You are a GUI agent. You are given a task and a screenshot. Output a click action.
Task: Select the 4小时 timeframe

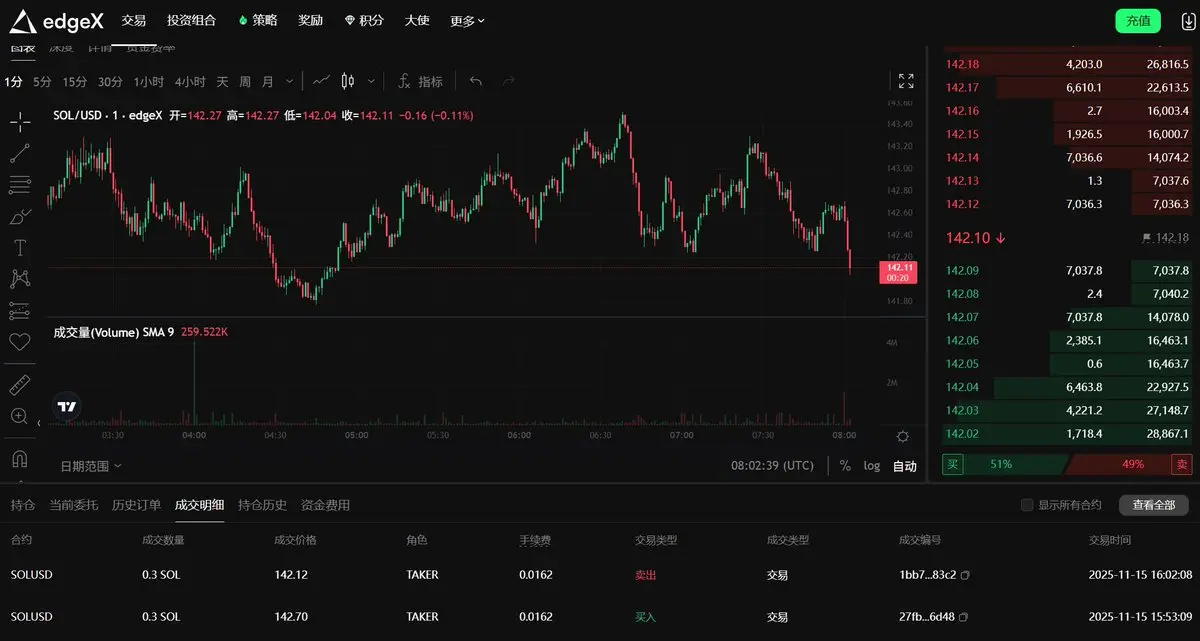click(190, 81)
